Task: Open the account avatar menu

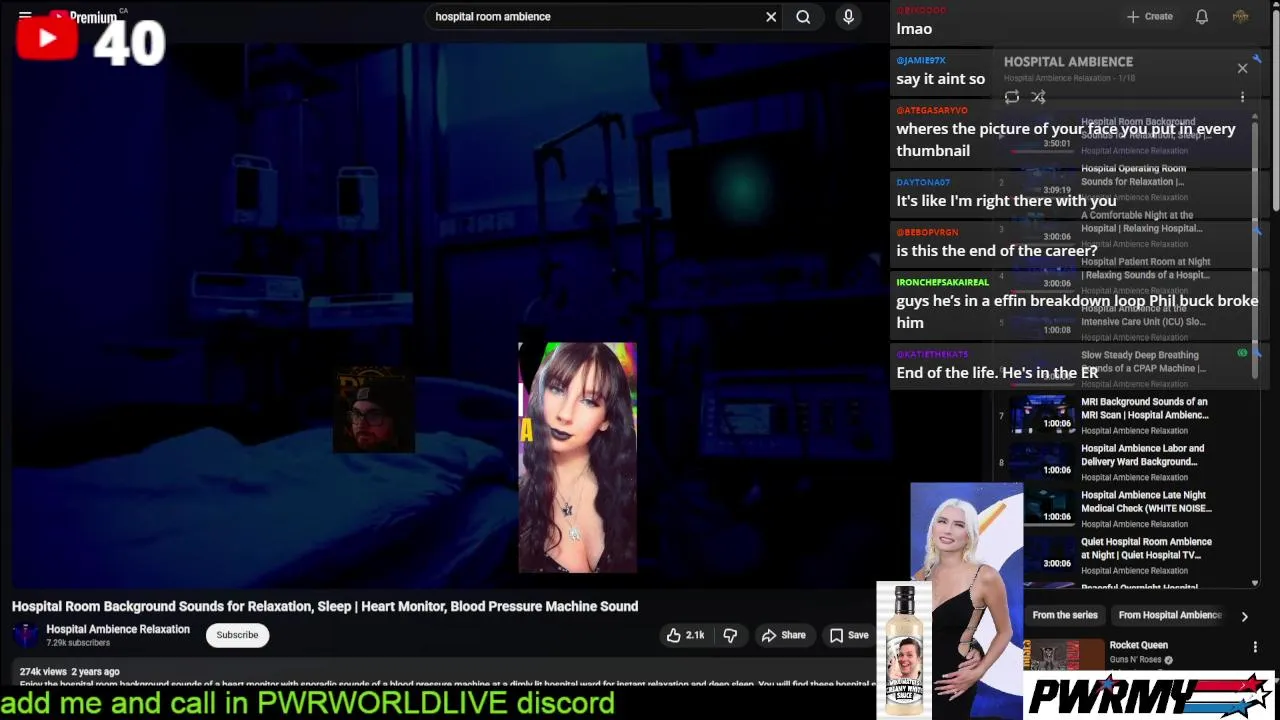Action: (1240, 16)
